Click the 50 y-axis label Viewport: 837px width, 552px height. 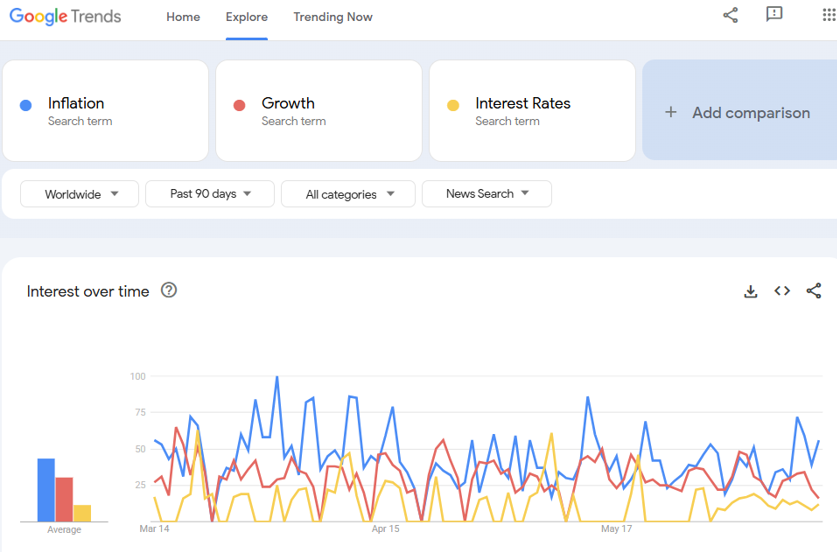140,449
